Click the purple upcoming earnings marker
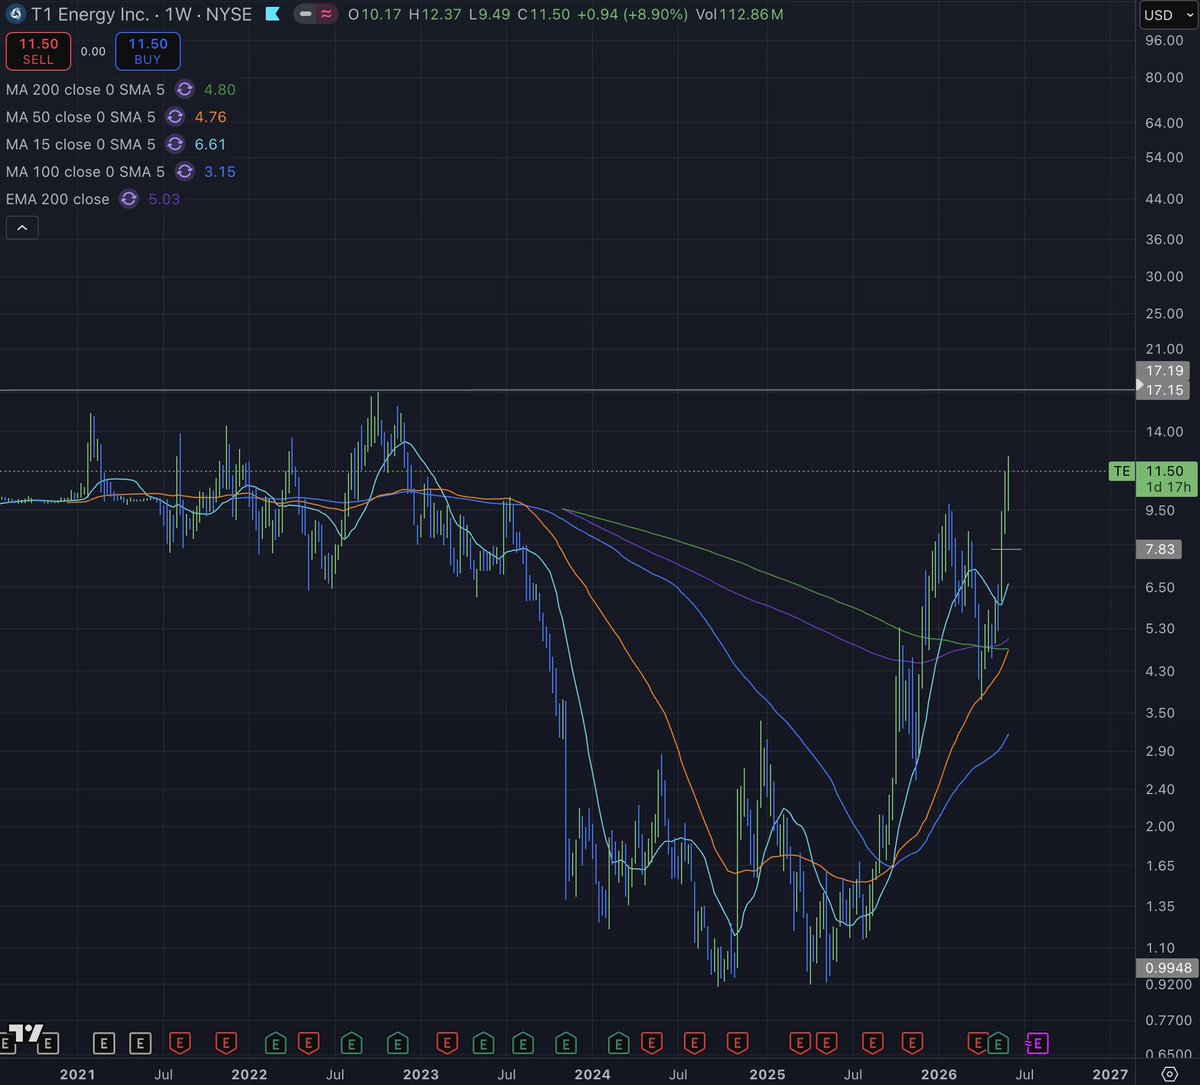The height and width of the screenshot is (1085, 1200). tap(1037, 1044)
